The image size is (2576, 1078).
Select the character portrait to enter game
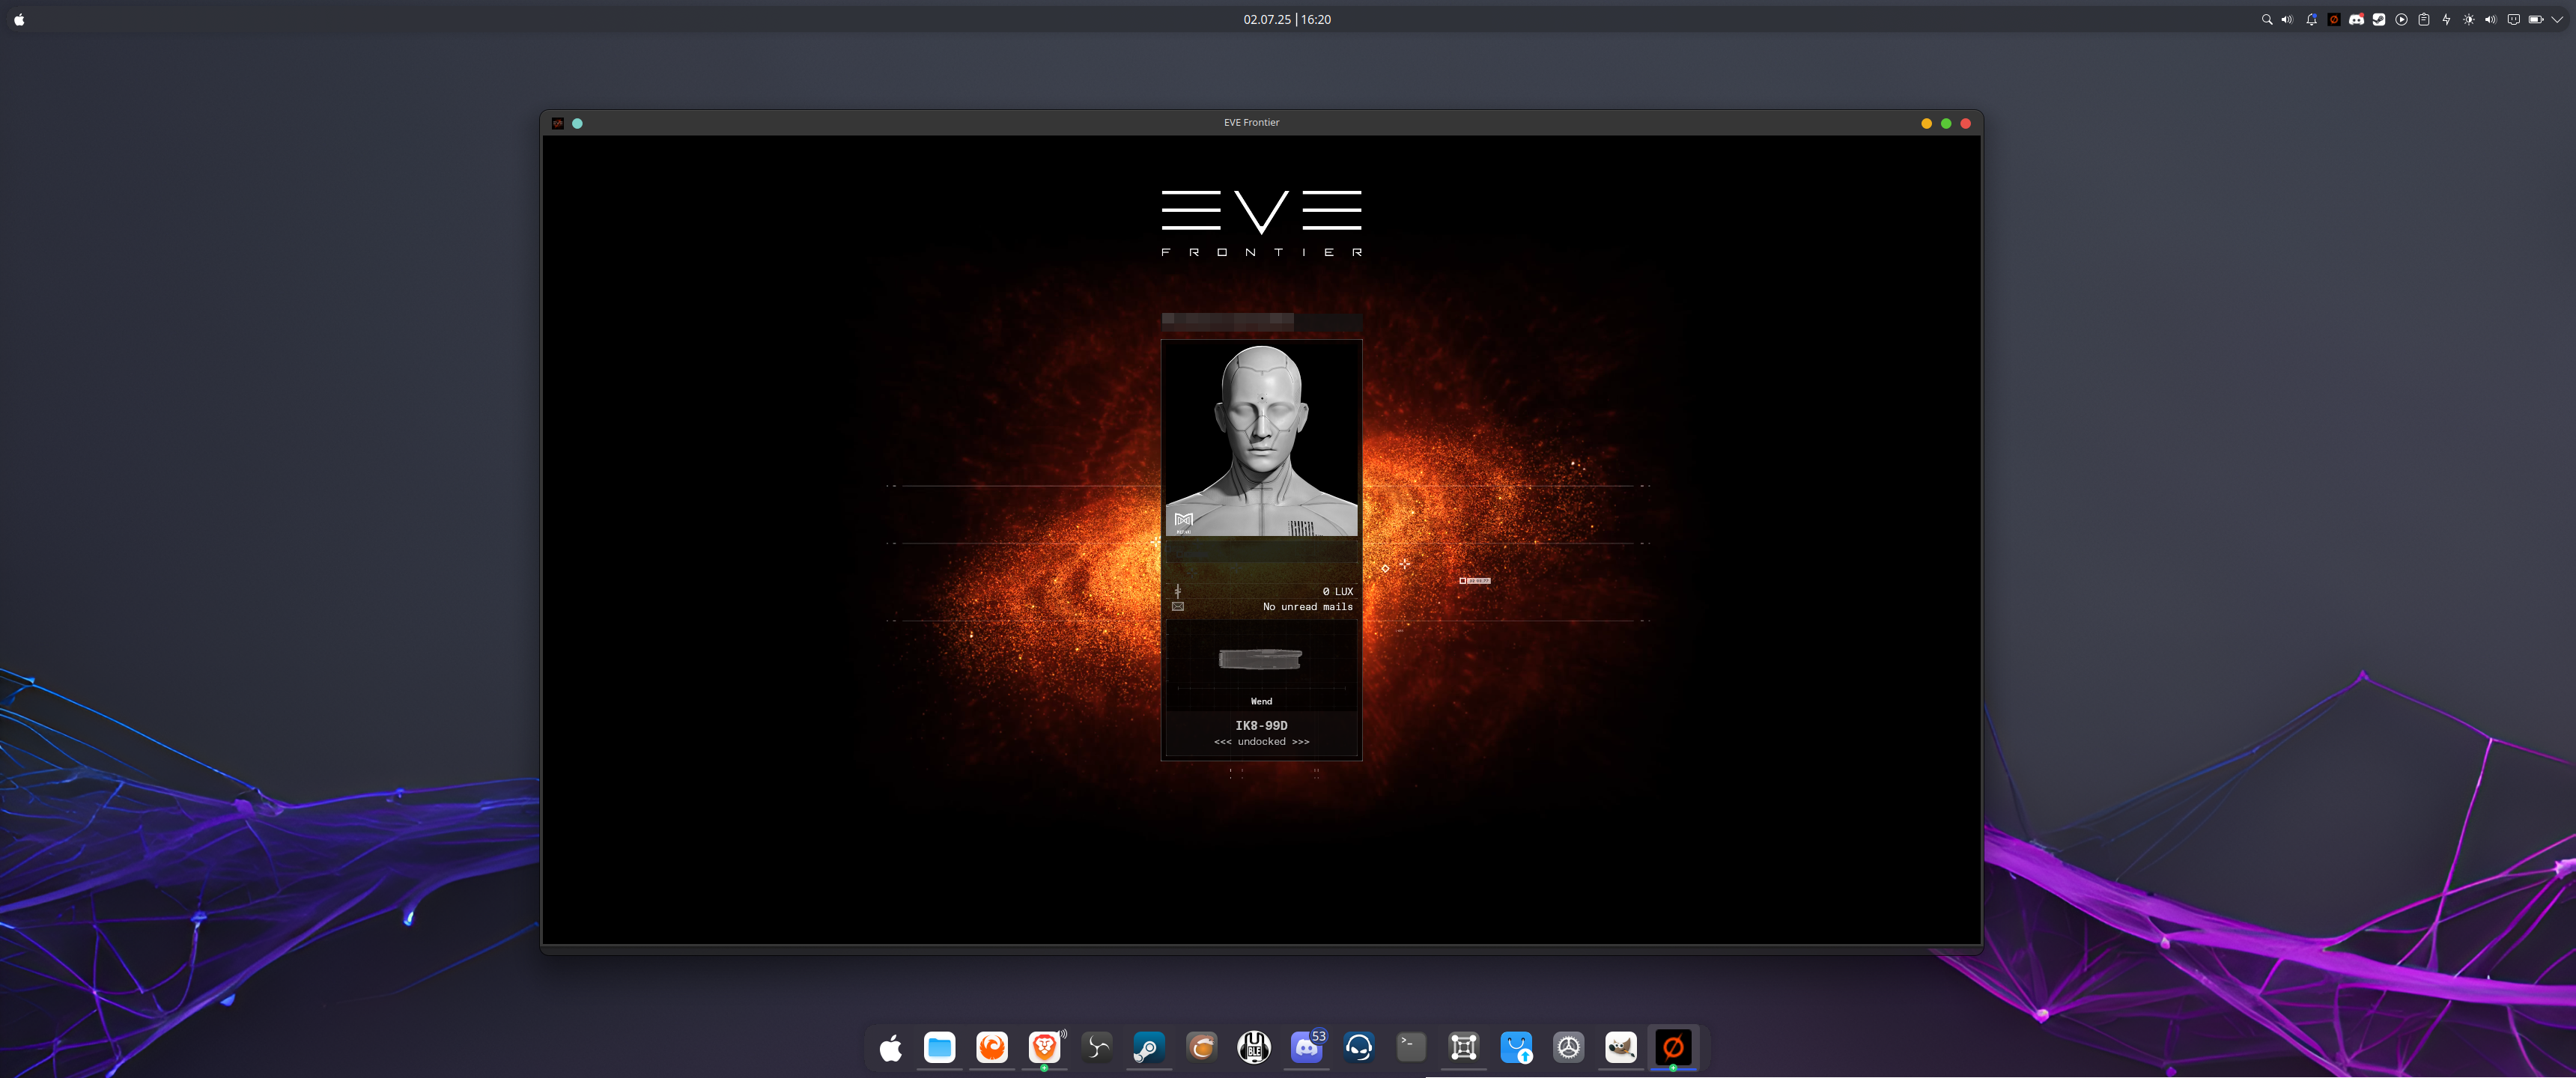[x=1261, y=440]
